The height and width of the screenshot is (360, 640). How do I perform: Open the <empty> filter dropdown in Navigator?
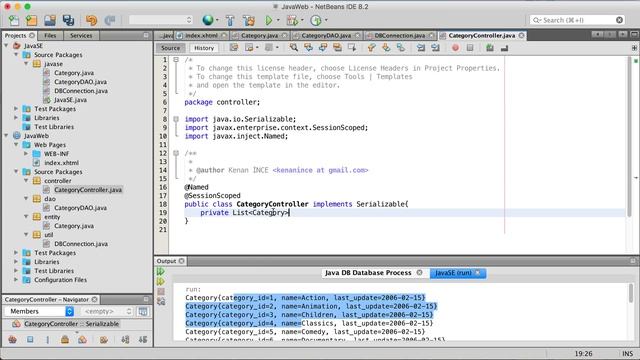tap(107, 311)
